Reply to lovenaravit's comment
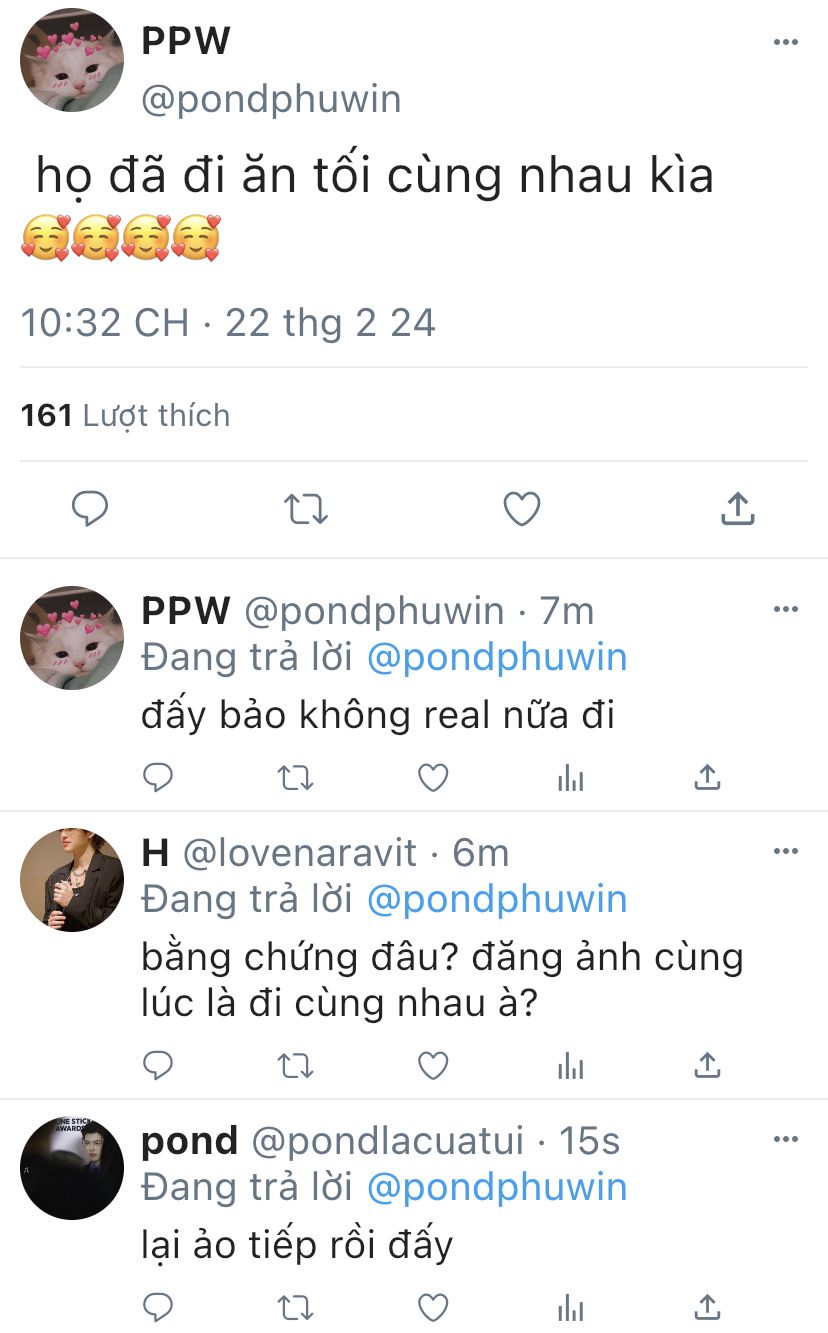828x1333 pixels. pos(158,1066)
